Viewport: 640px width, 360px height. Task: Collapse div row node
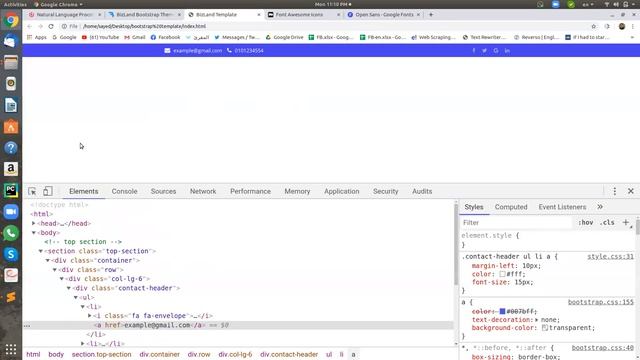tap(54, 270)
